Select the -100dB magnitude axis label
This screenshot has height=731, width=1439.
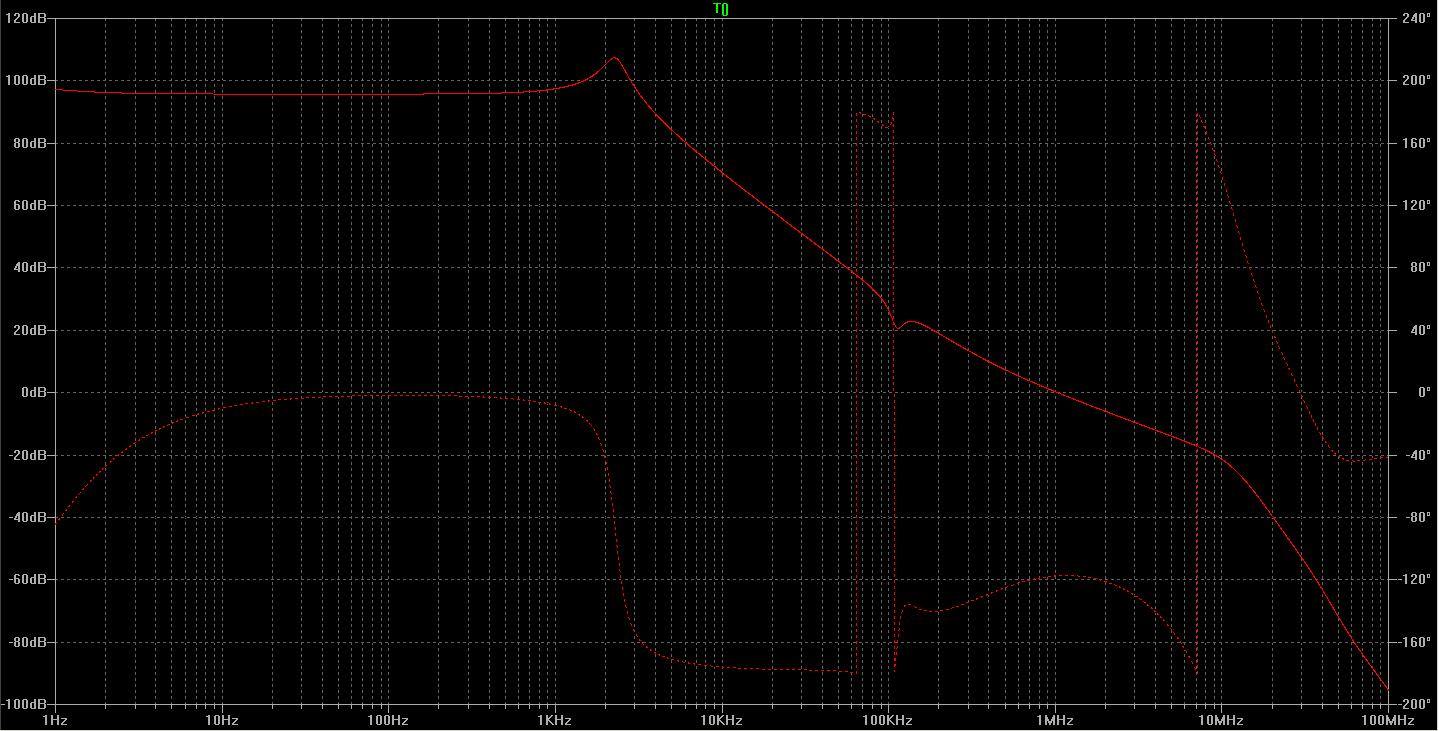pos(25,704)
